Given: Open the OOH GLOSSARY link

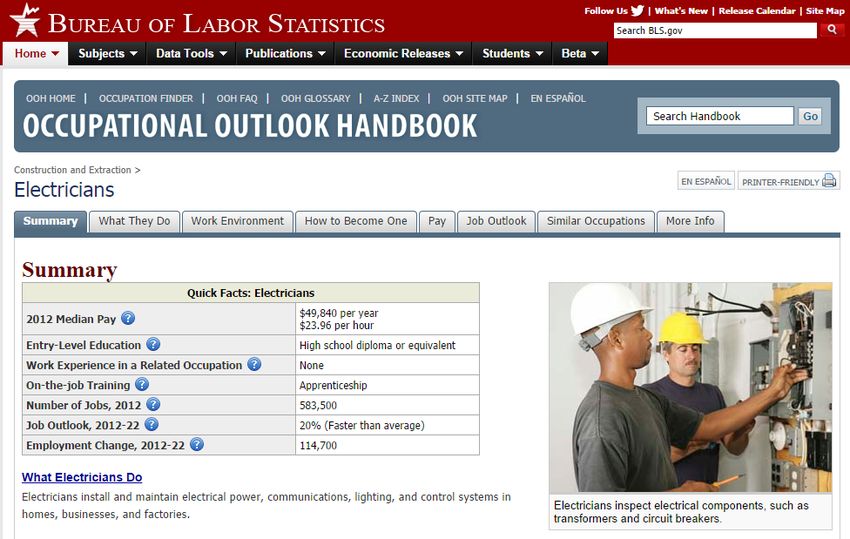Looking at the screenshot, I should pyautogui.click(x=315, y=99).
